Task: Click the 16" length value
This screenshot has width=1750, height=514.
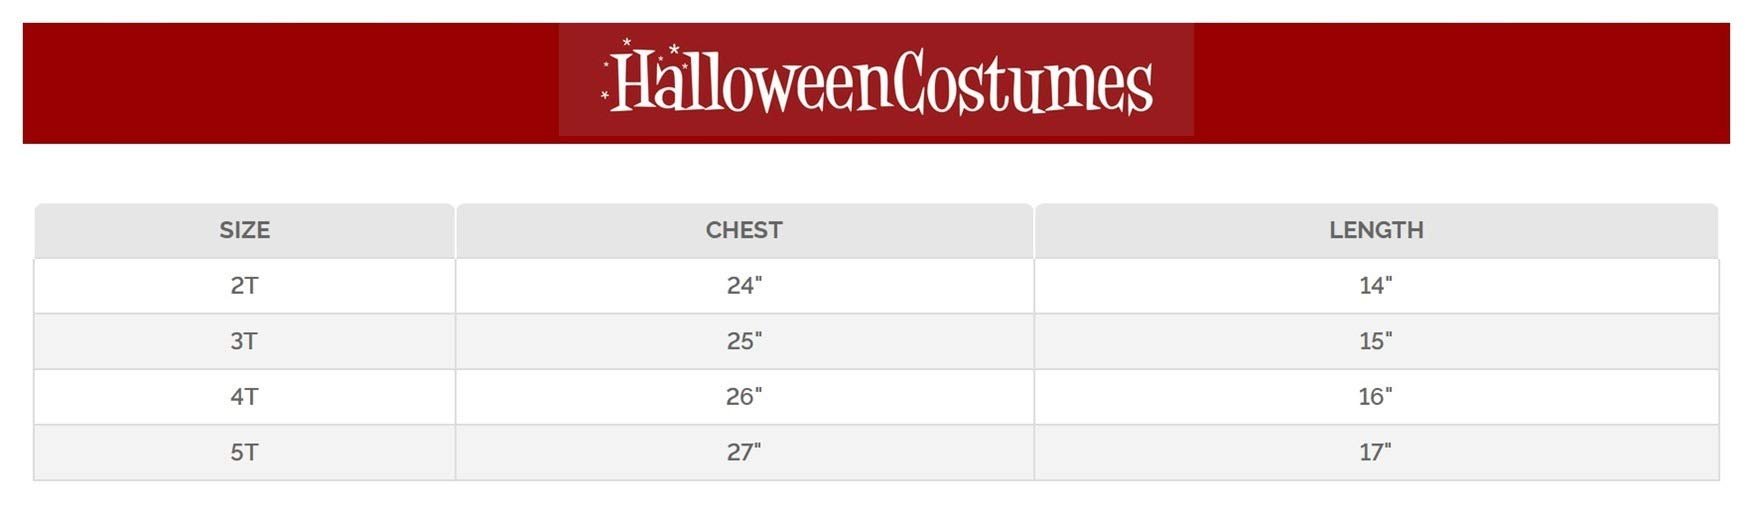Action: 1376,397
